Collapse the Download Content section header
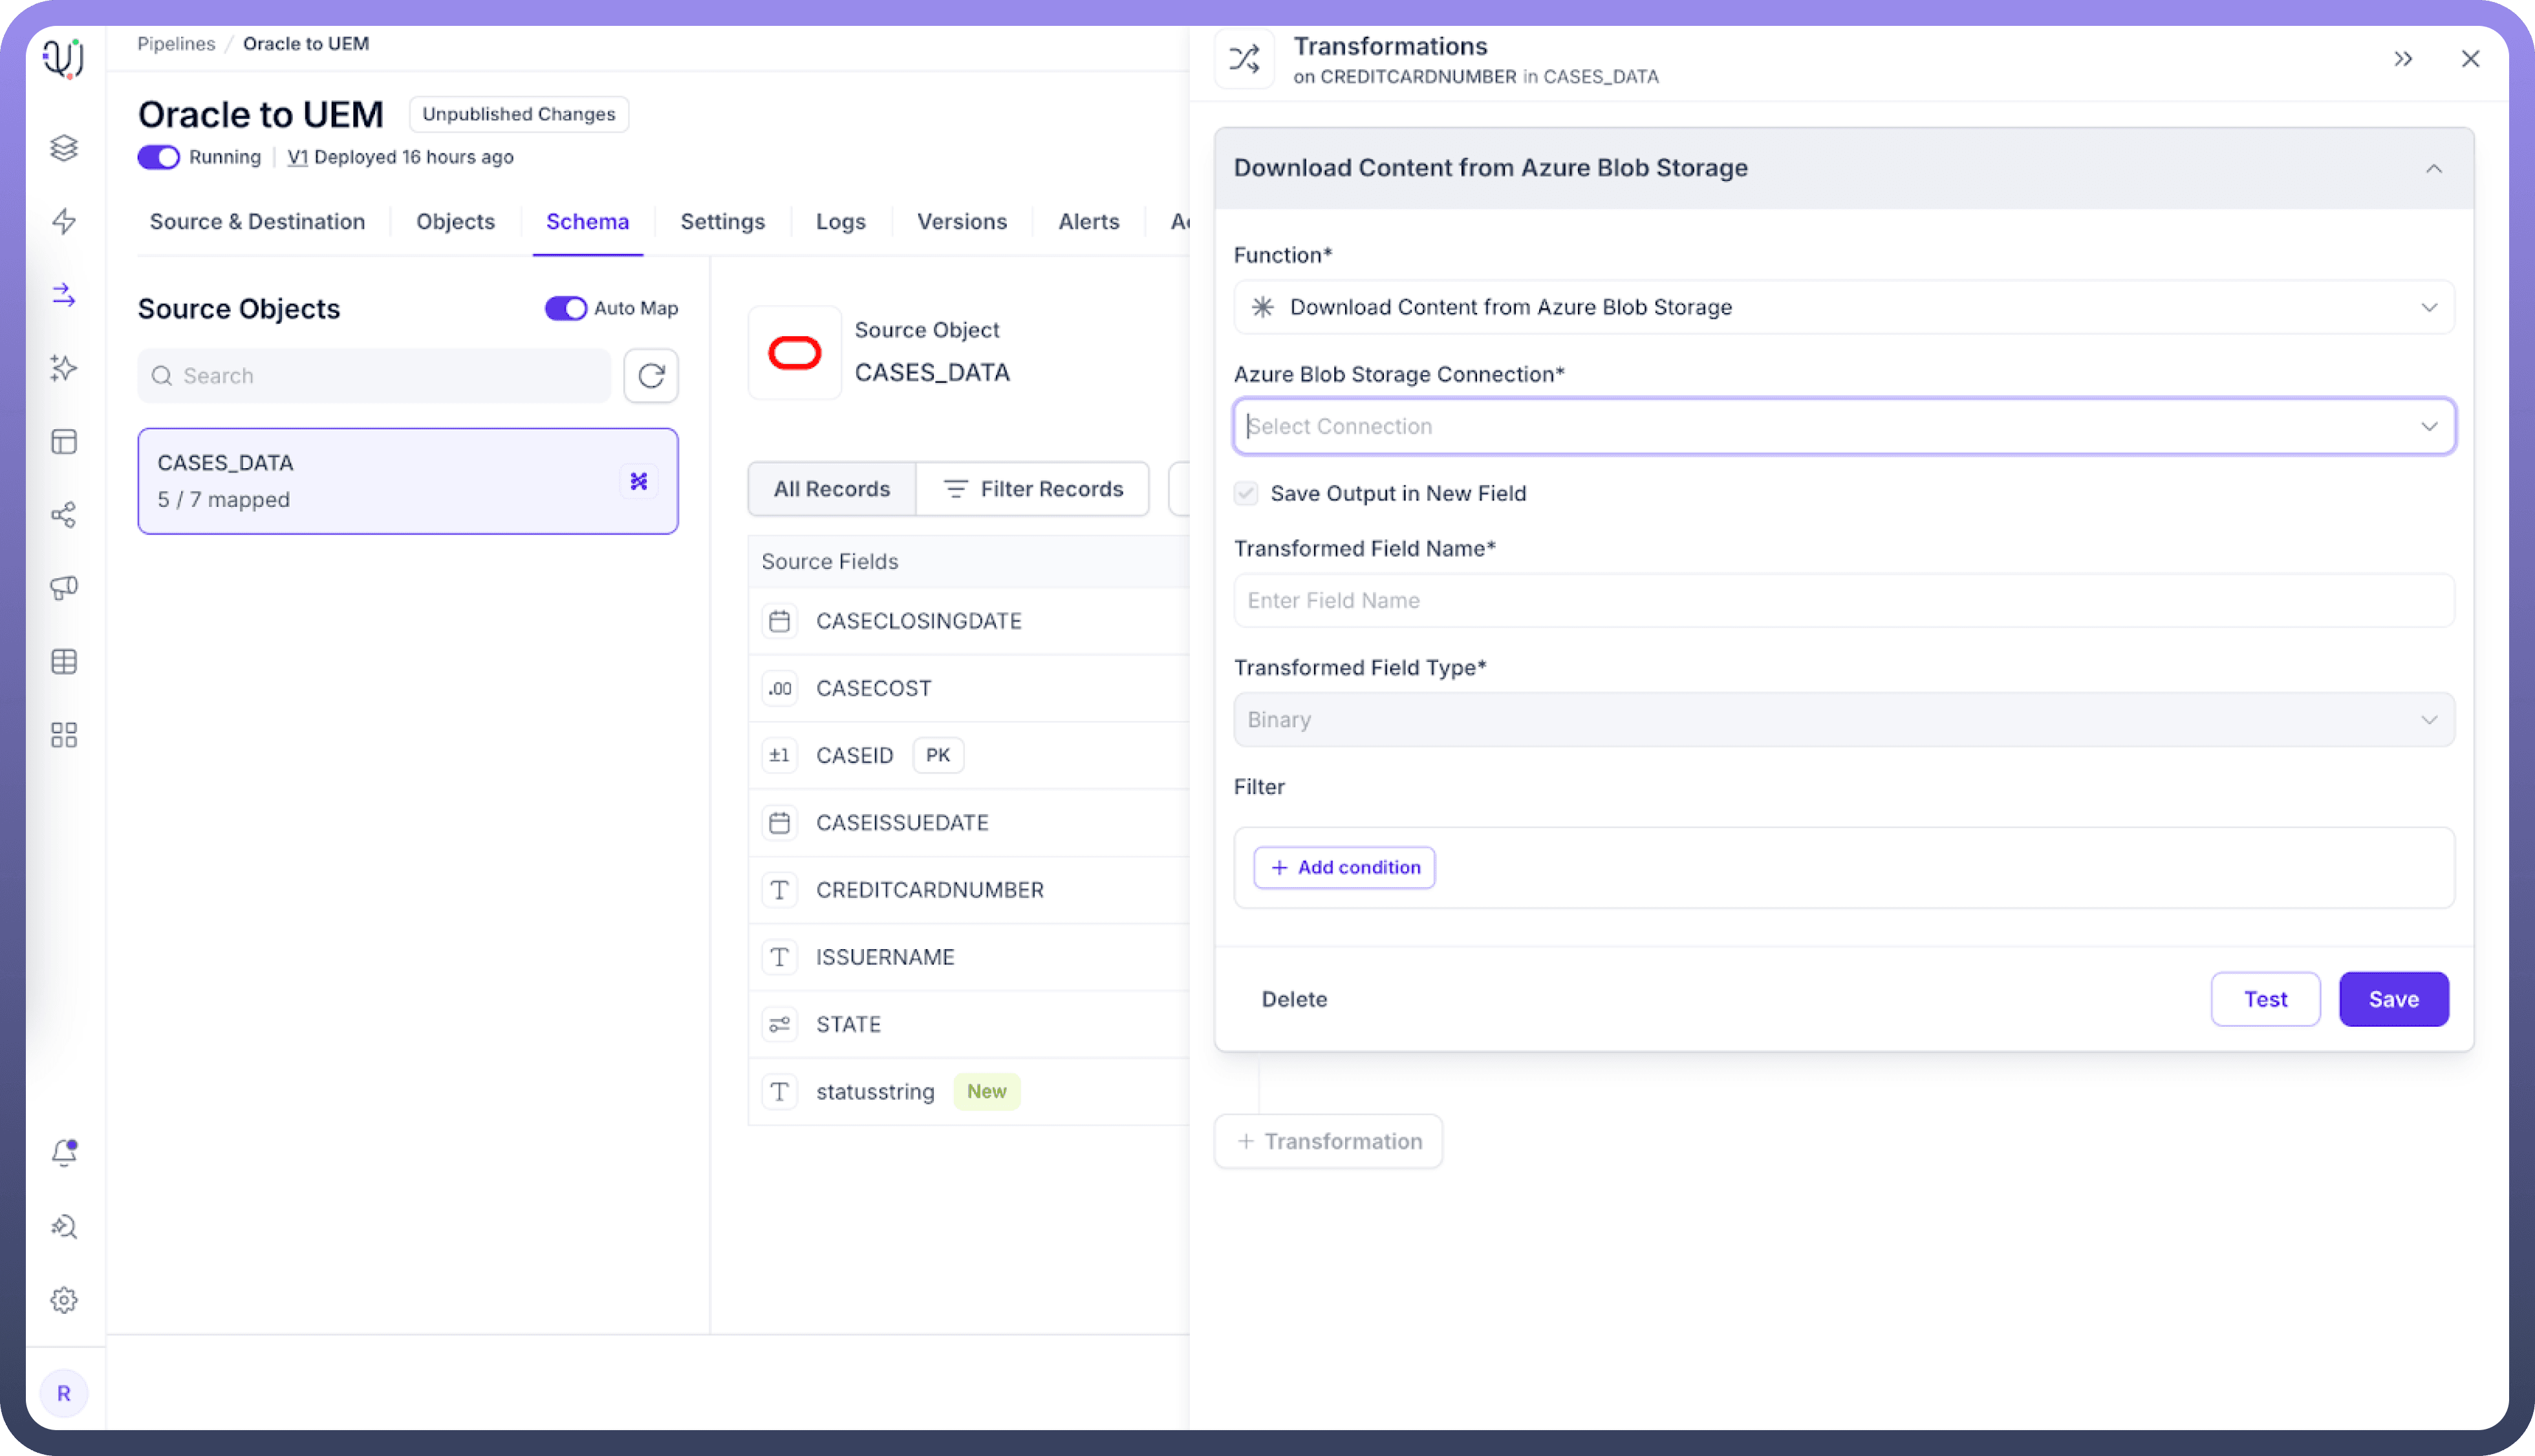 2433,168
